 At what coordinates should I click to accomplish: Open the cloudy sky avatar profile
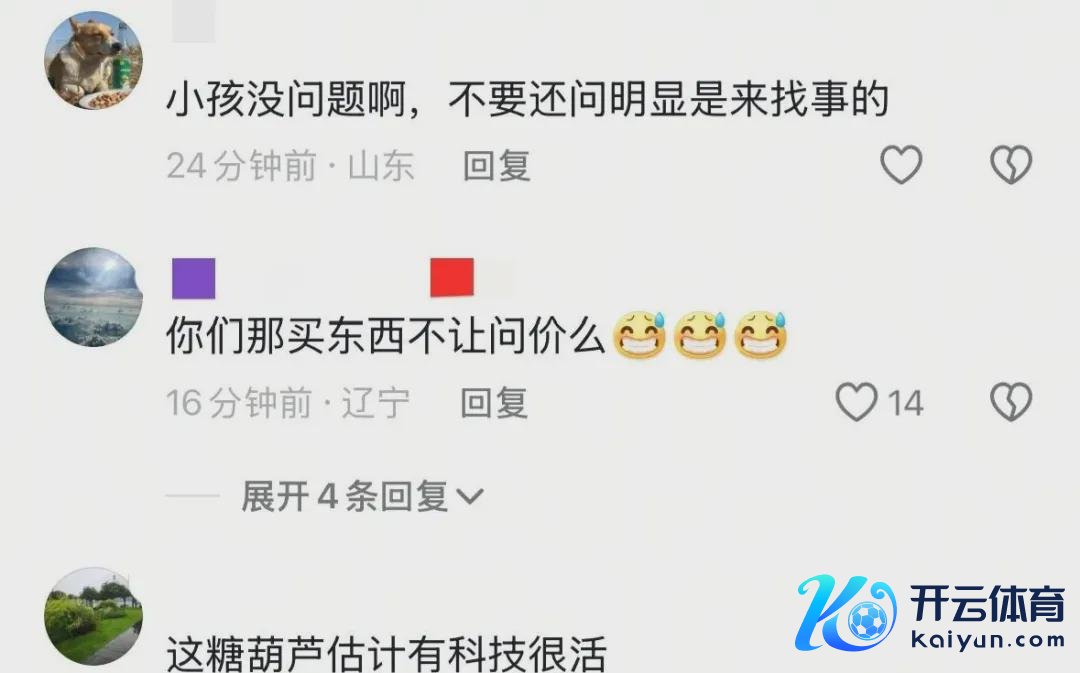pyautogui.click(x=94, y=297)
